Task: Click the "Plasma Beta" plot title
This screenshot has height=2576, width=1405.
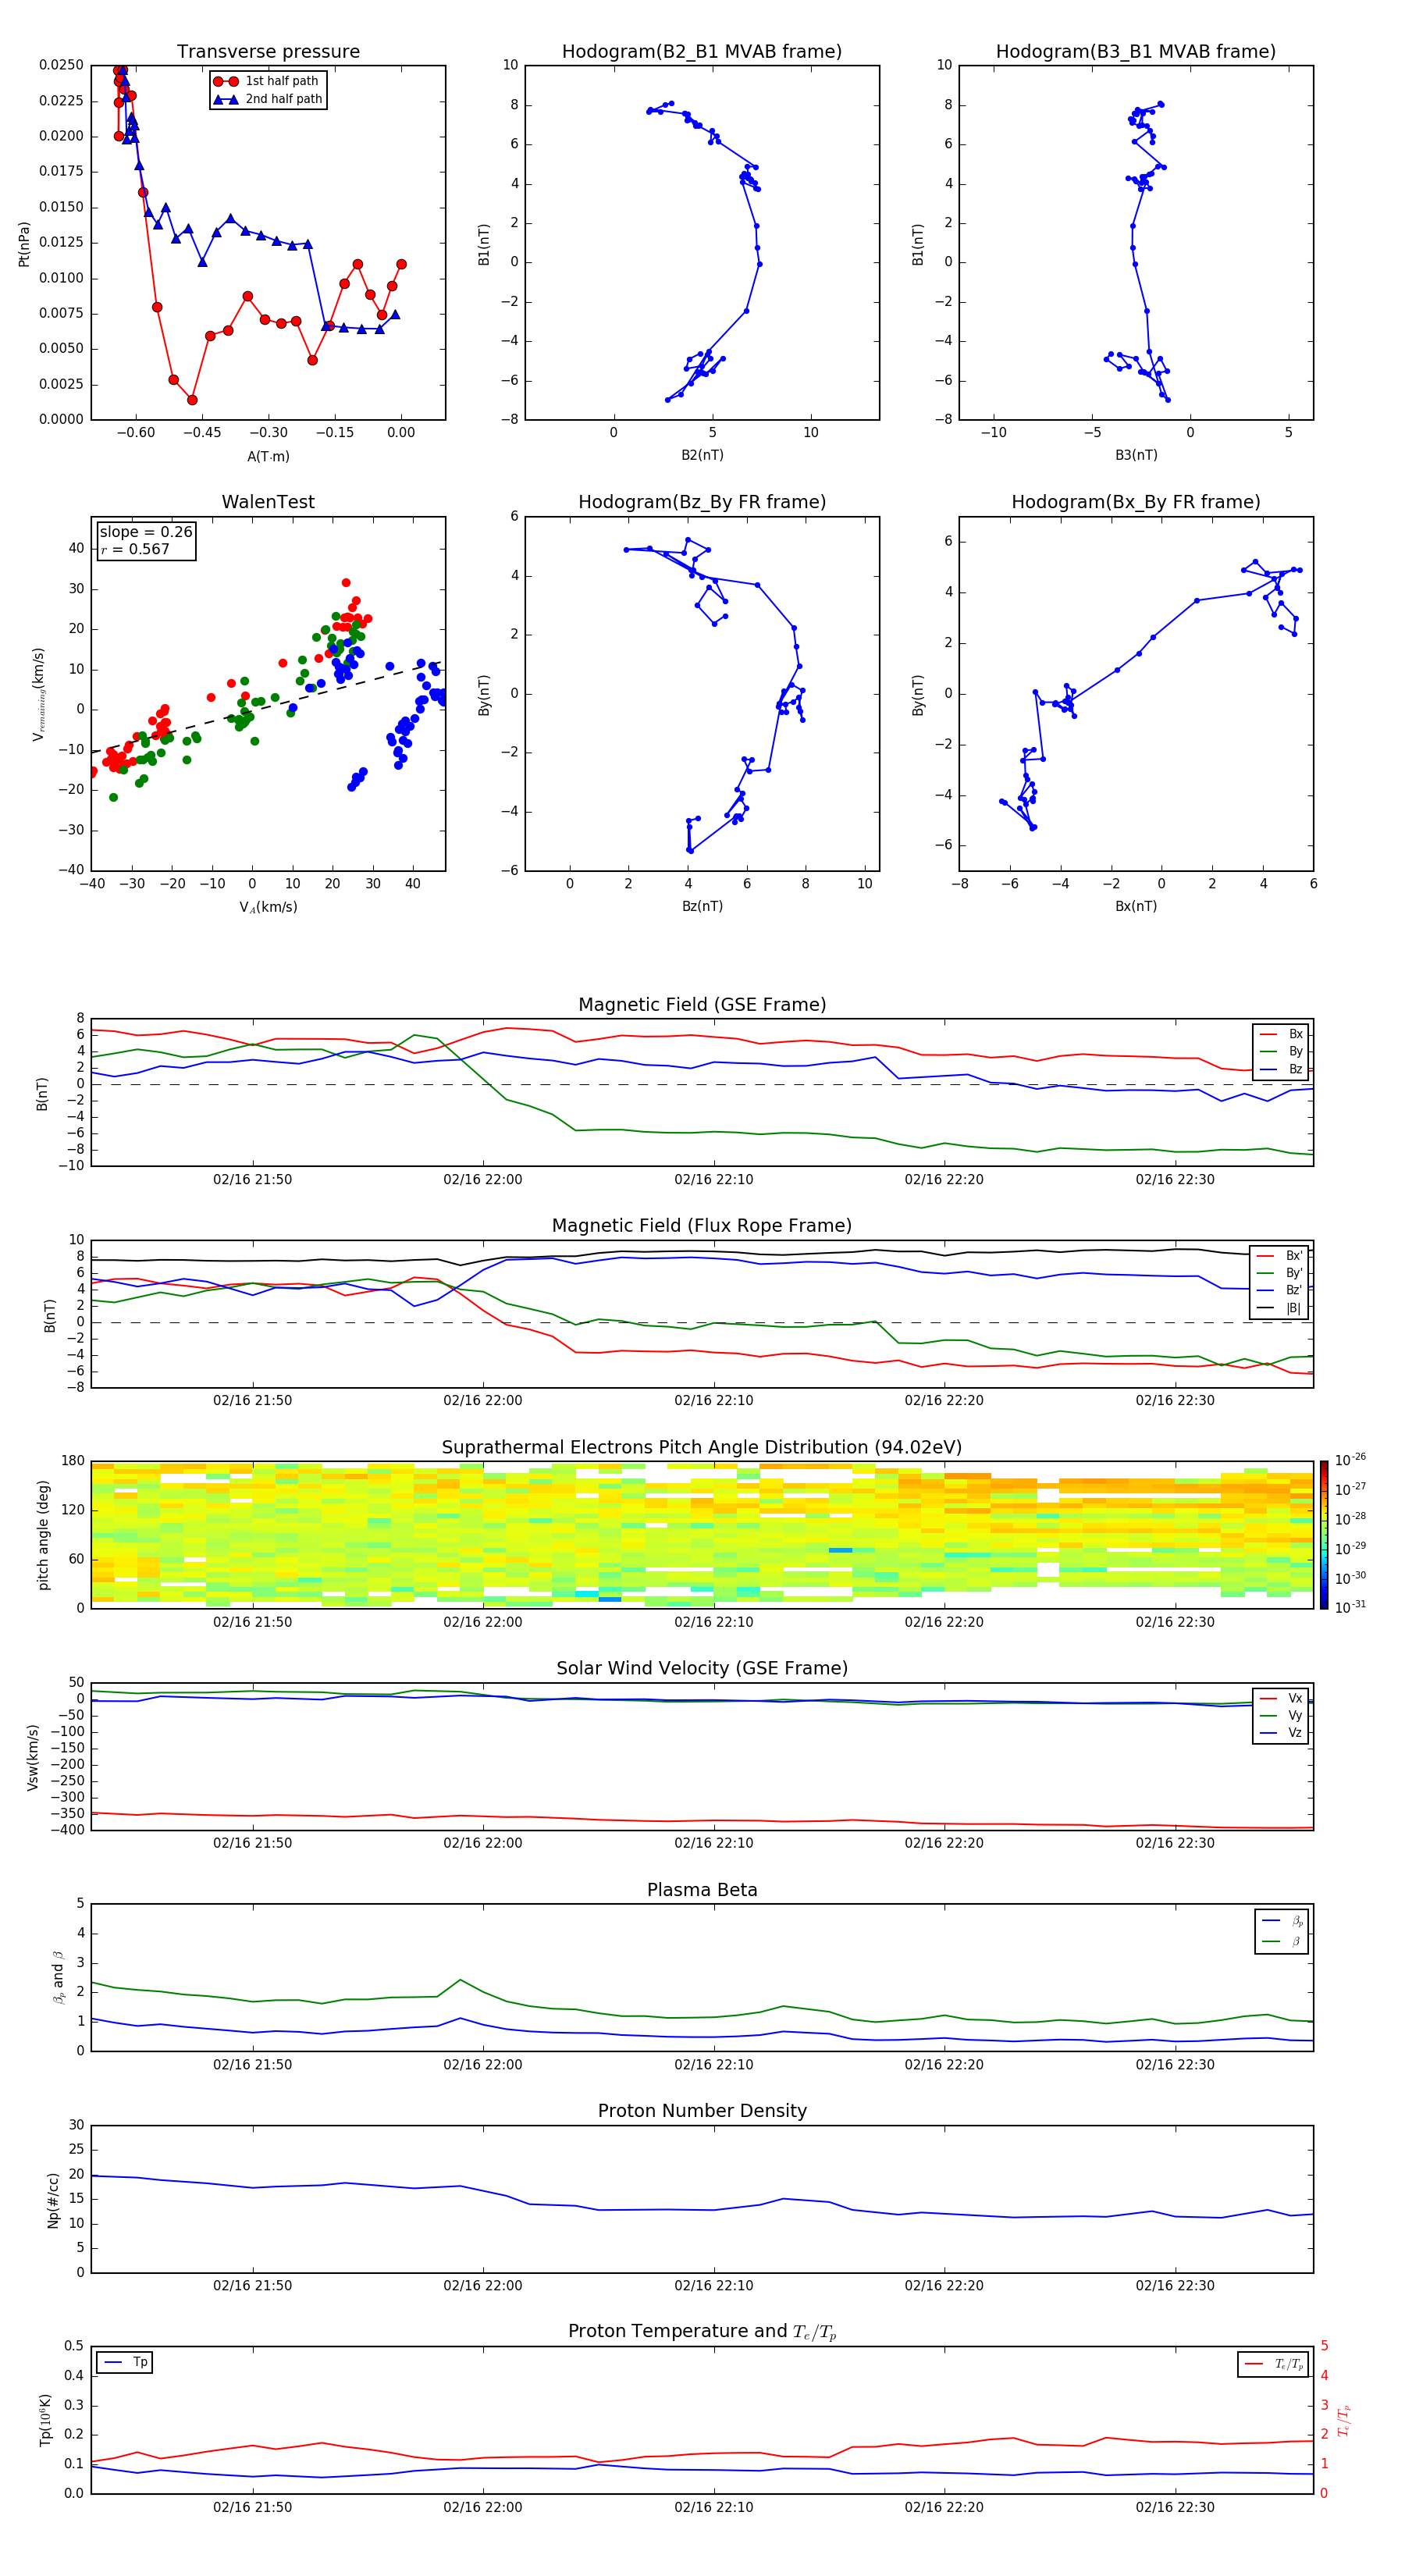Action: [x=702, y=1891]
